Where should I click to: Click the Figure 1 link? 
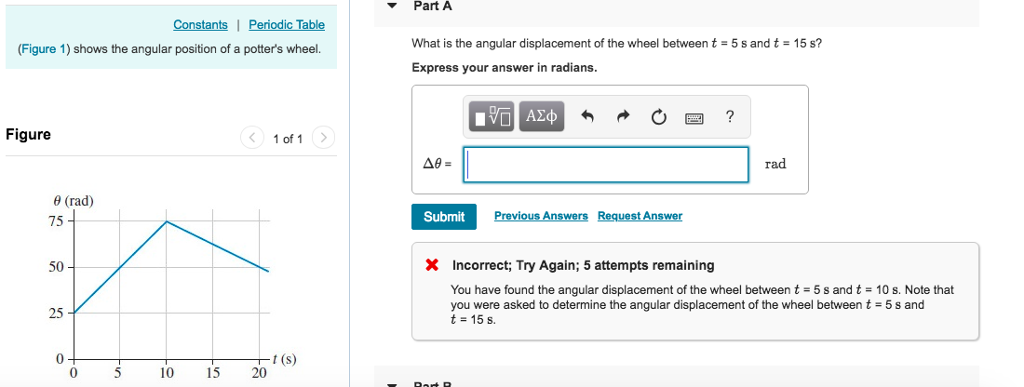[44, 49]
